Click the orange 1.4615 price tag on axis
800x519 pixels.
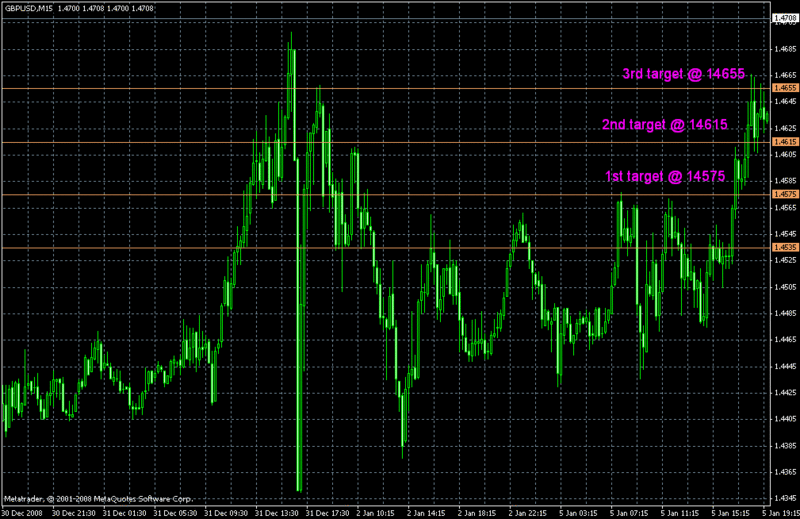pyautogui.click(x=785, y=141)
